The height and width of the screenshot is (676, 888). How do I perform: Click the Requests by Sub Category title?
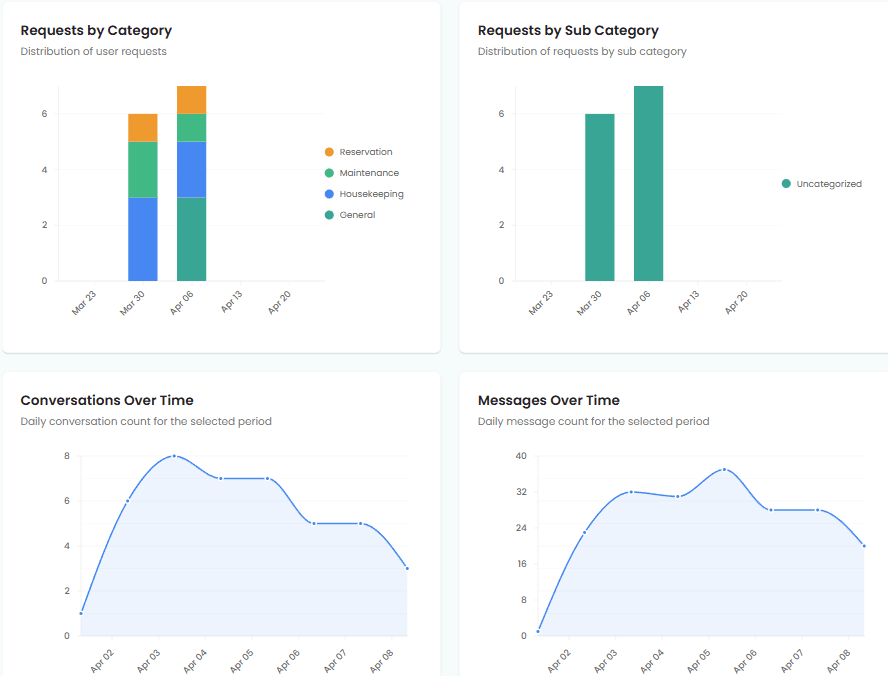[x=568, y=31]
